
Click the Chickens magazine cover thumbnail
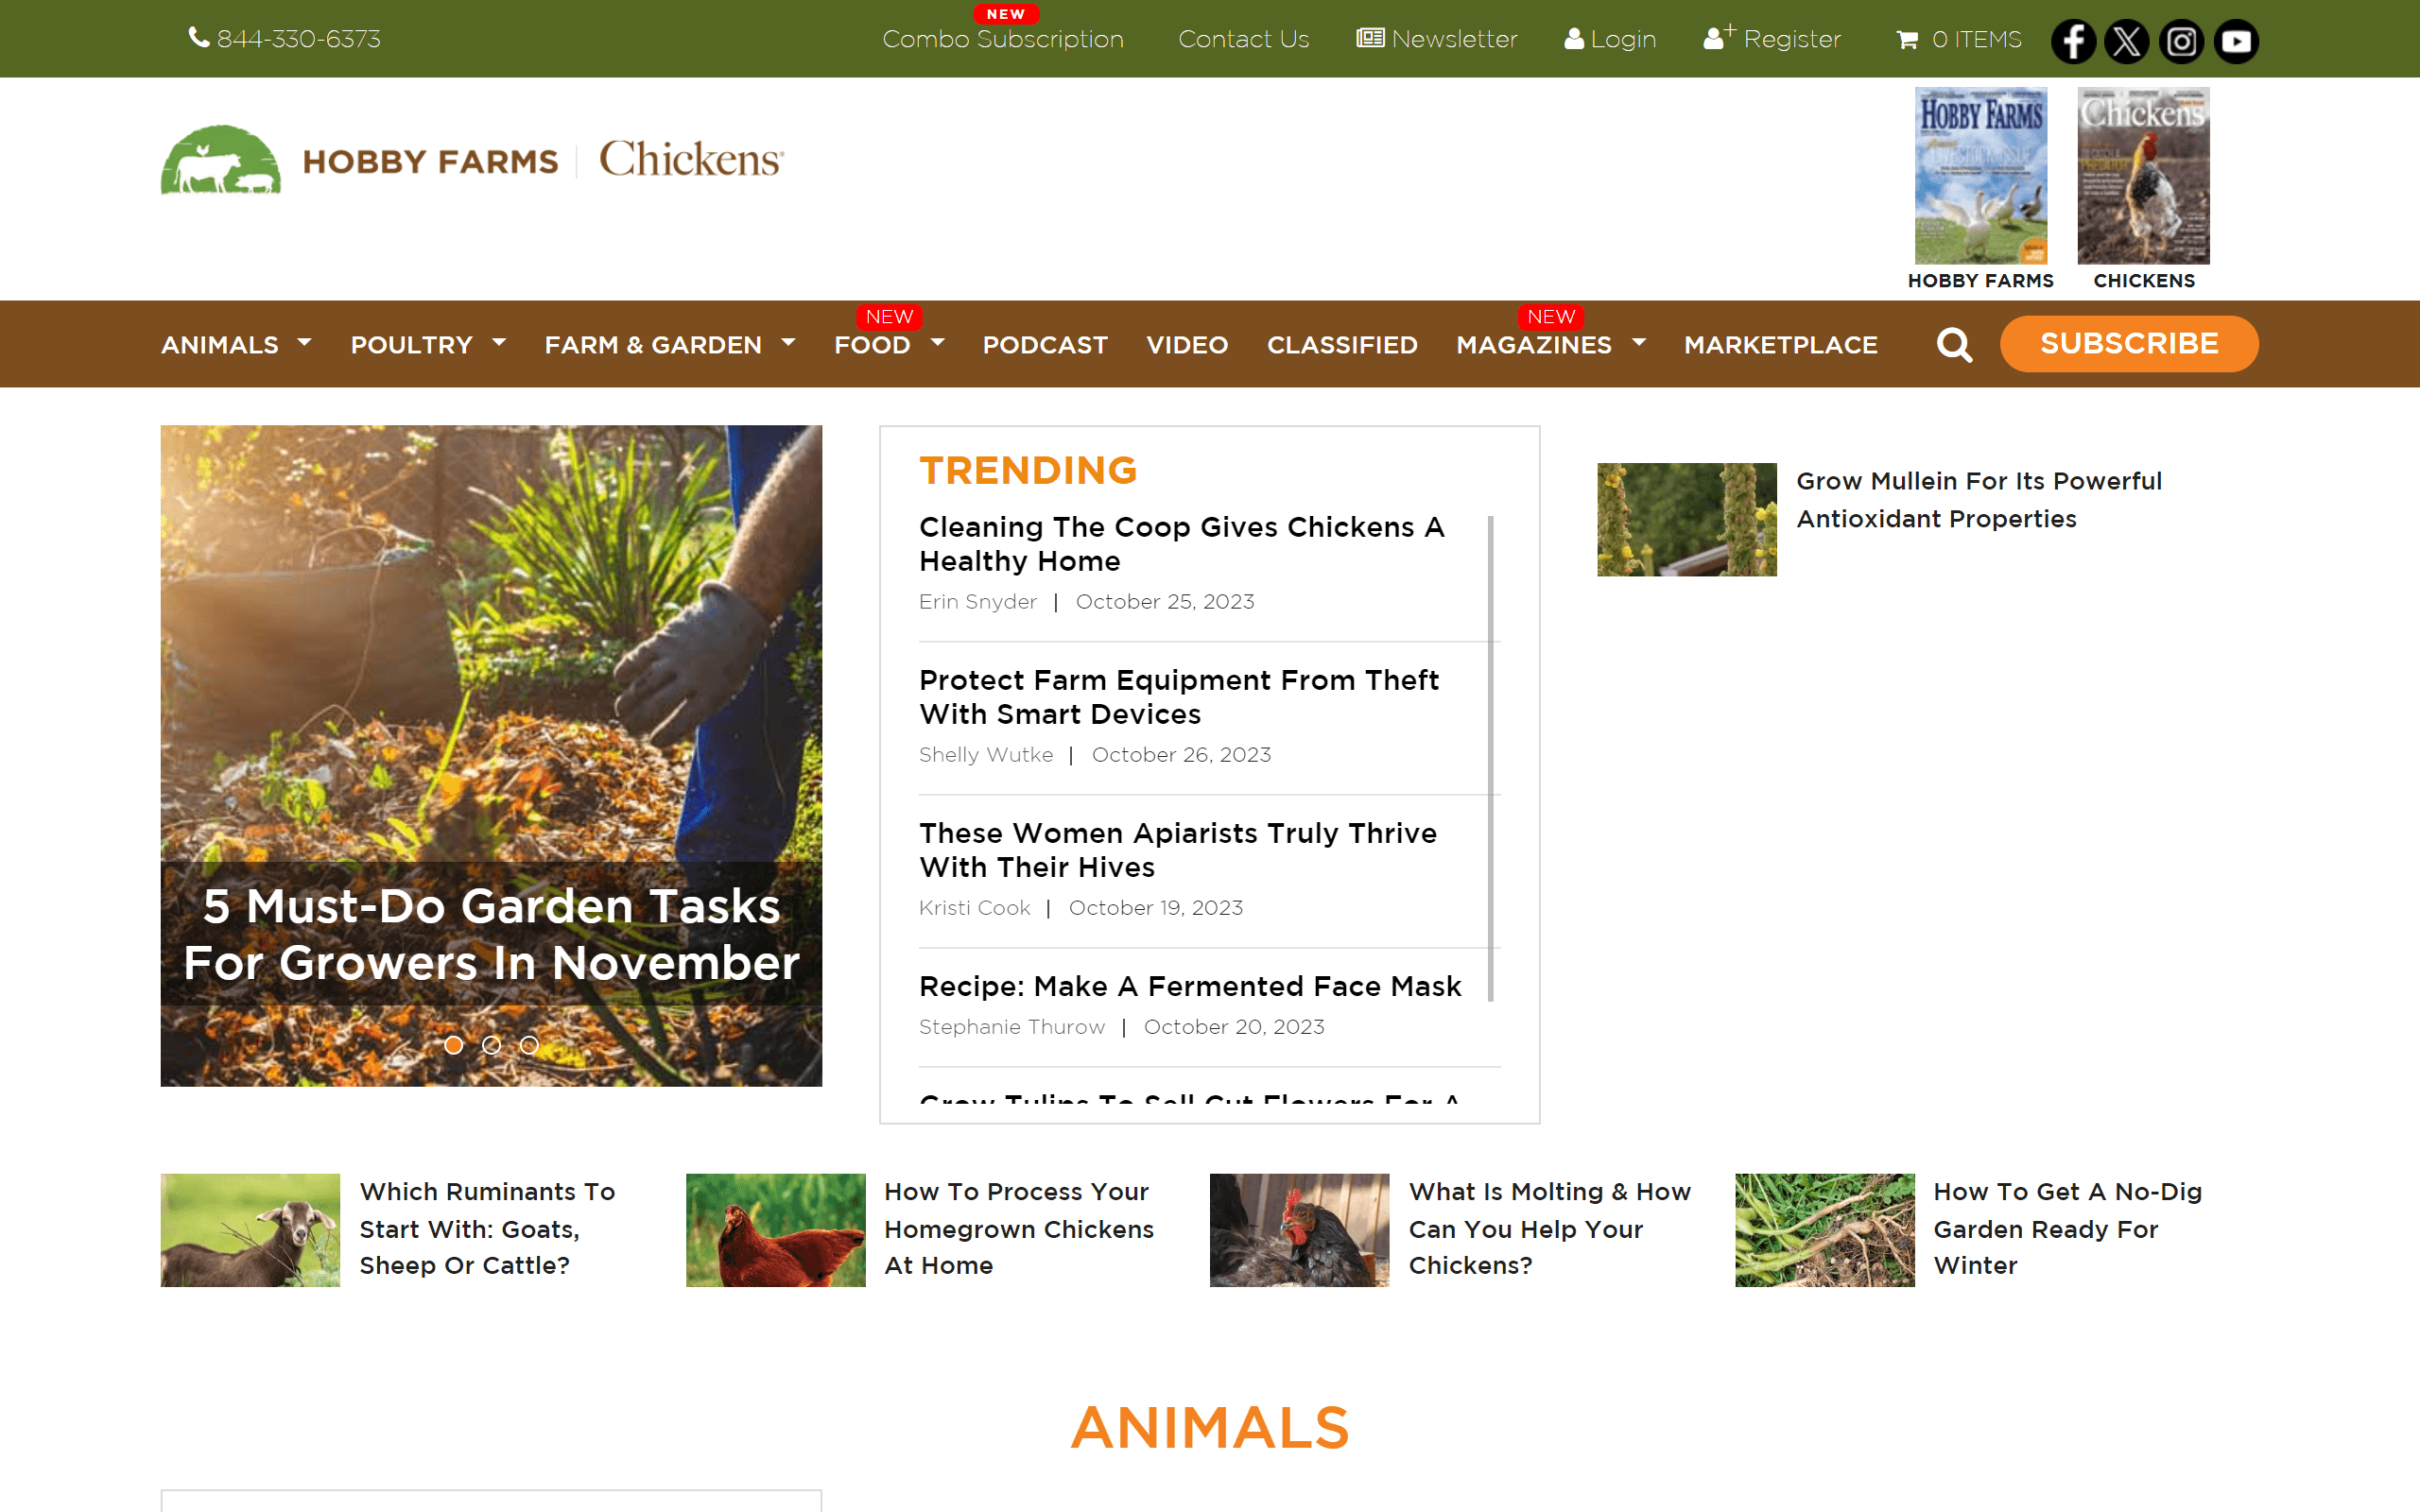2142,176
